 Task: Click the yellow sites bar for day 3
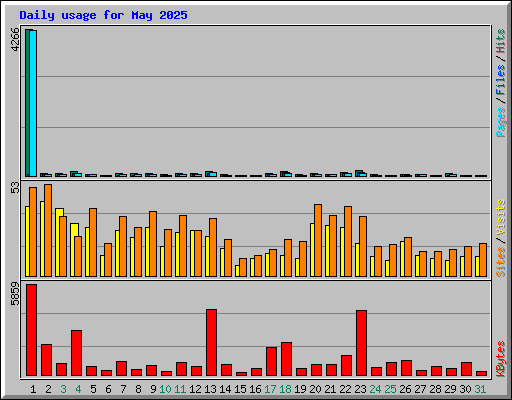[x=58, y=242]
